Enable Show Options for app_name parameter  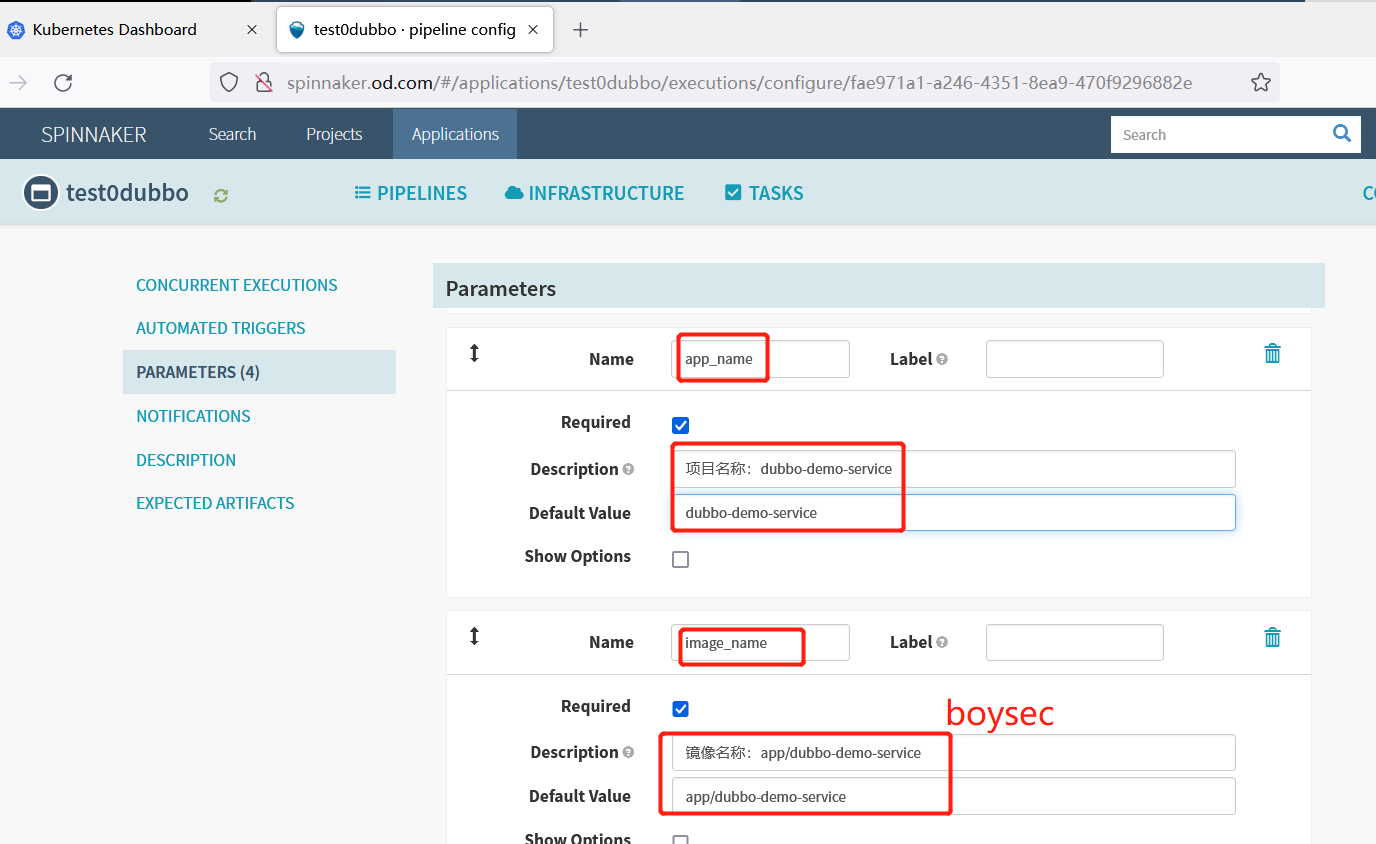click(x=681, y=559)
